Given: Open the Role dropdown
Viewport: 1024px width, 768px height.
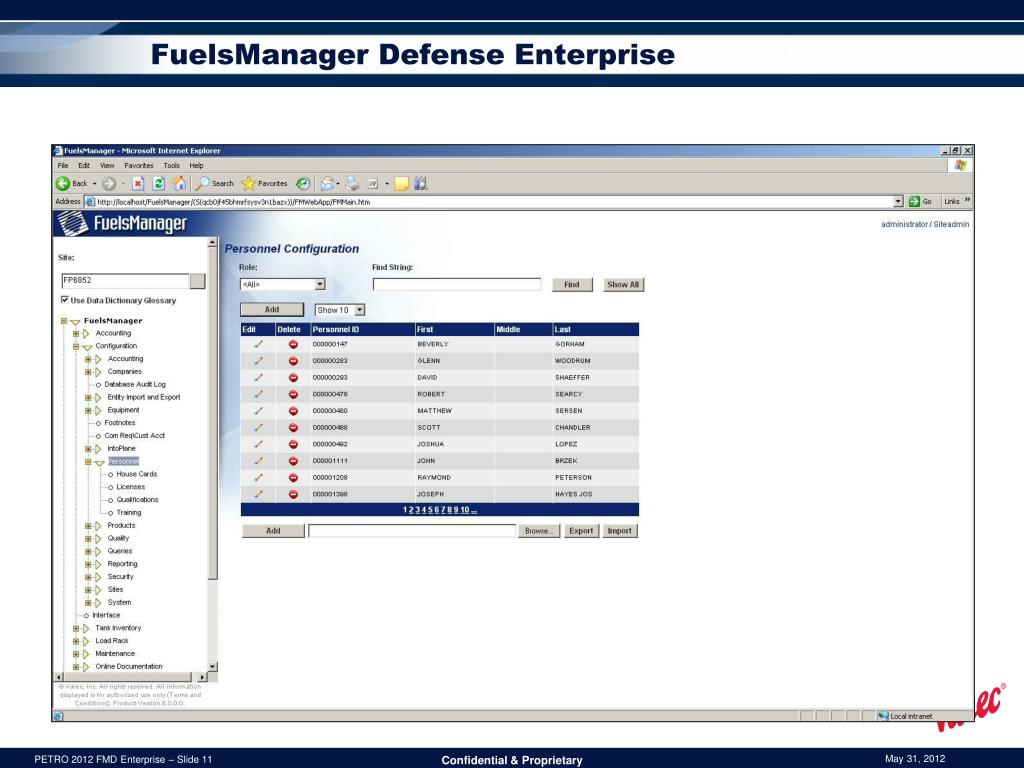Looking at the screenshot, I should tap(320, 284).
